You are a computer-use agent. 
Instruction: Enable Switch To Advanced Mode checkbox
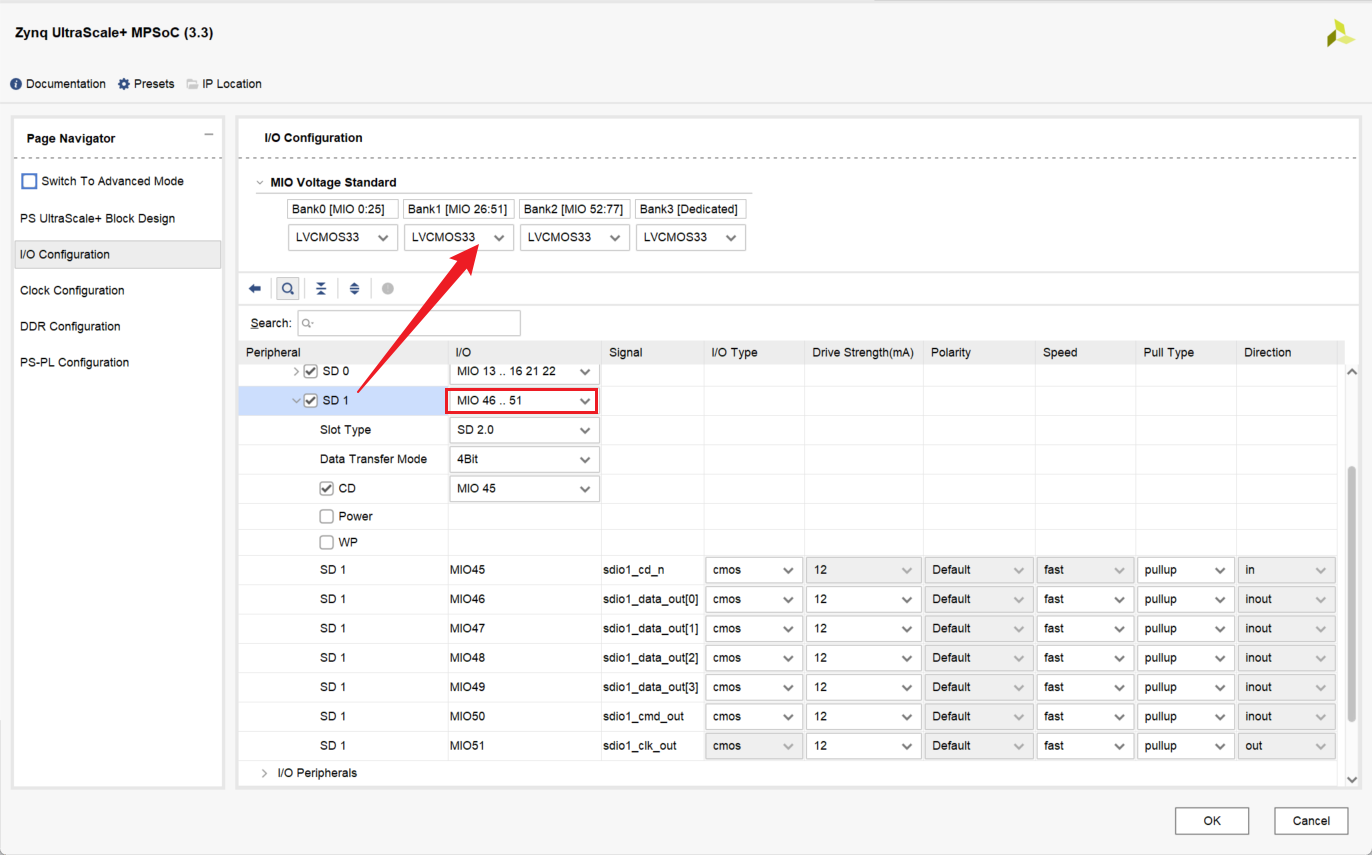29,181
